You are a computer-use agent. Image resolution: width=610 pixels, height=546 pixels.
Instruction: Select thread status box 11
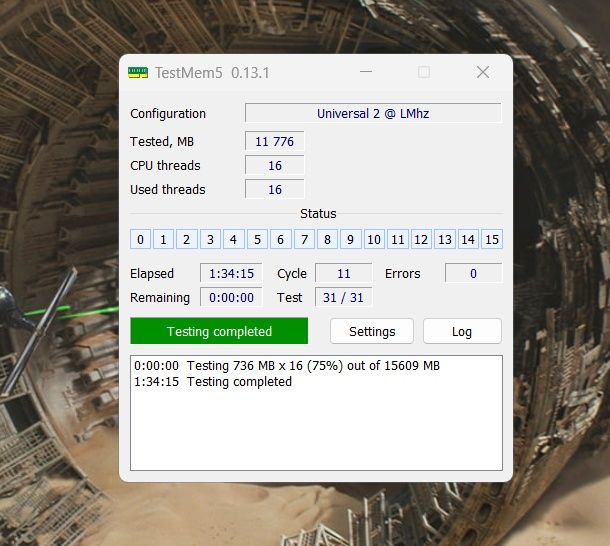(x=398, y=239)
